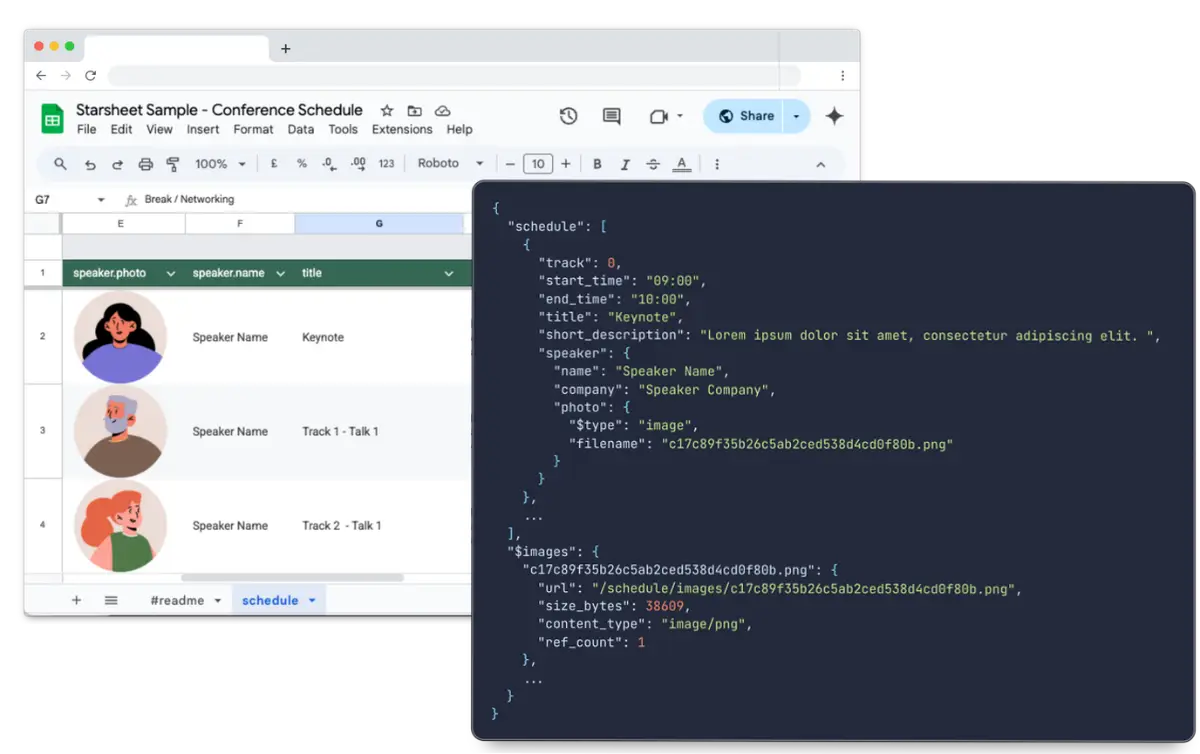
Task: Toggle italic formatting
Action: pyautogui.click(x=625, y=164)
